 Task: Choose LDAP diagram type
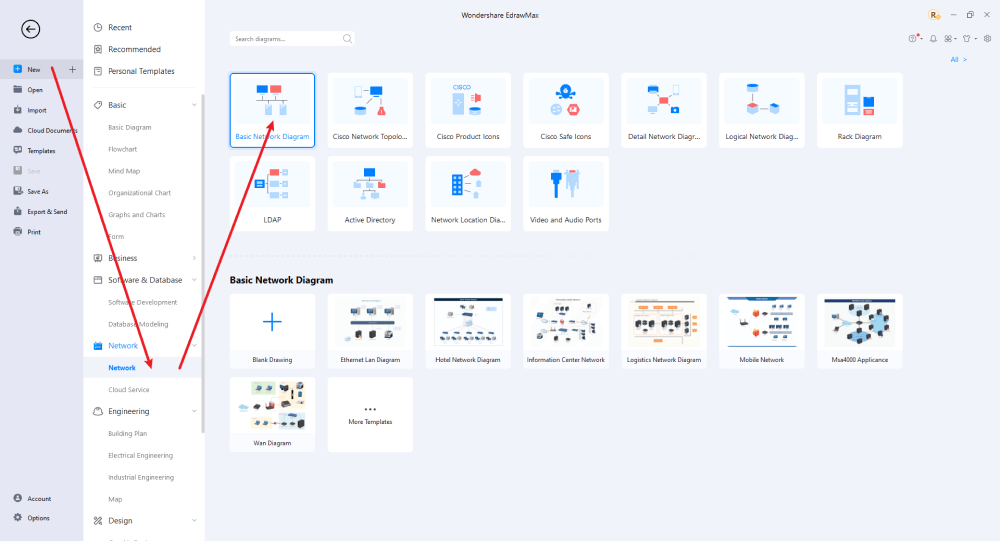272,194
